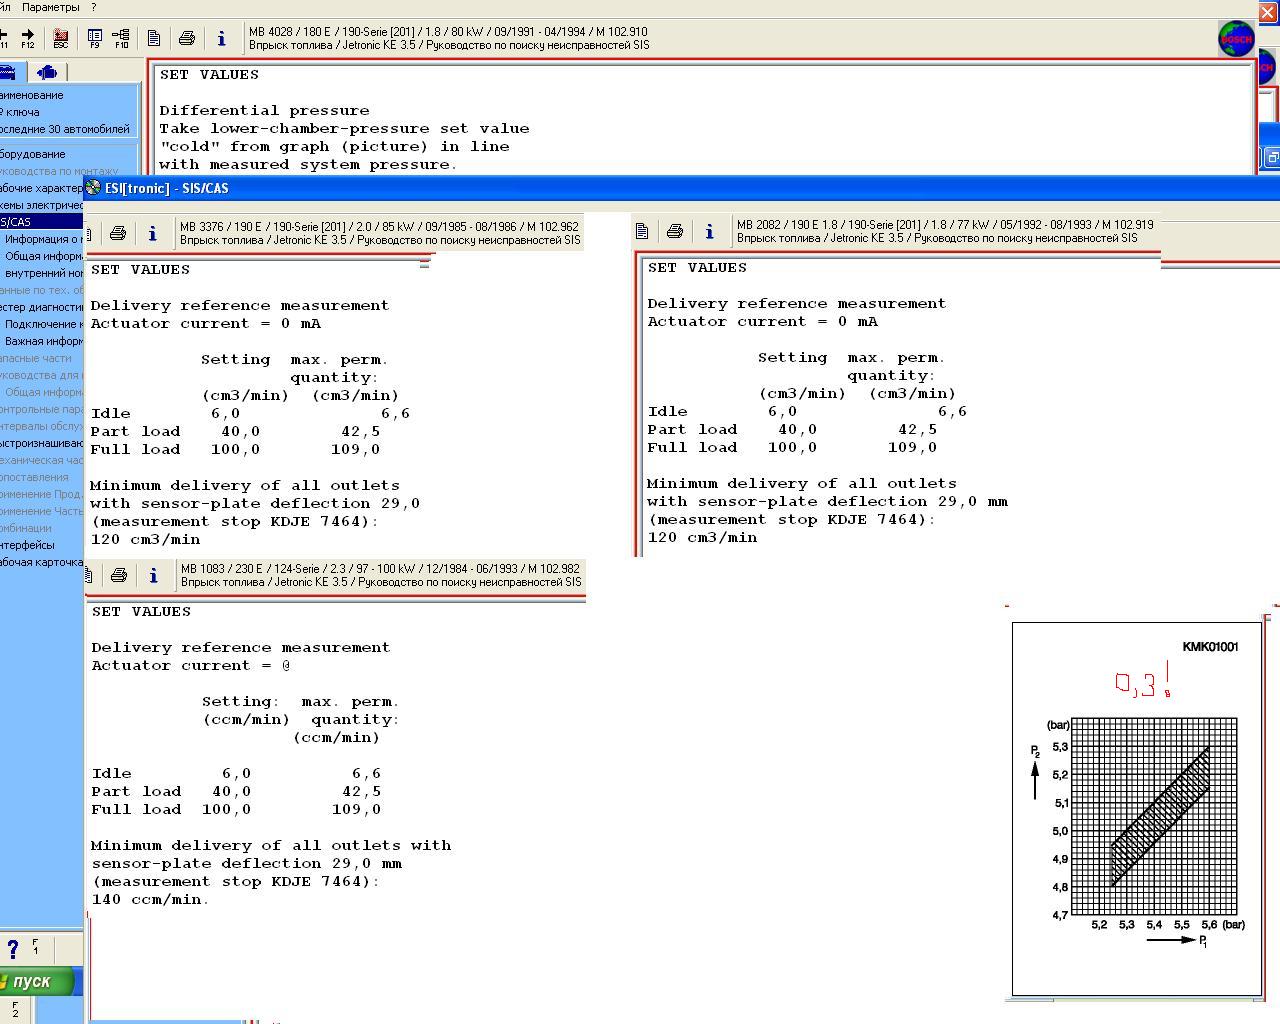The width and height of the screenshot is (1280, 1024).
Task: Click printer icon beside MB 2082 header
Action: click(x=675, y=231)
